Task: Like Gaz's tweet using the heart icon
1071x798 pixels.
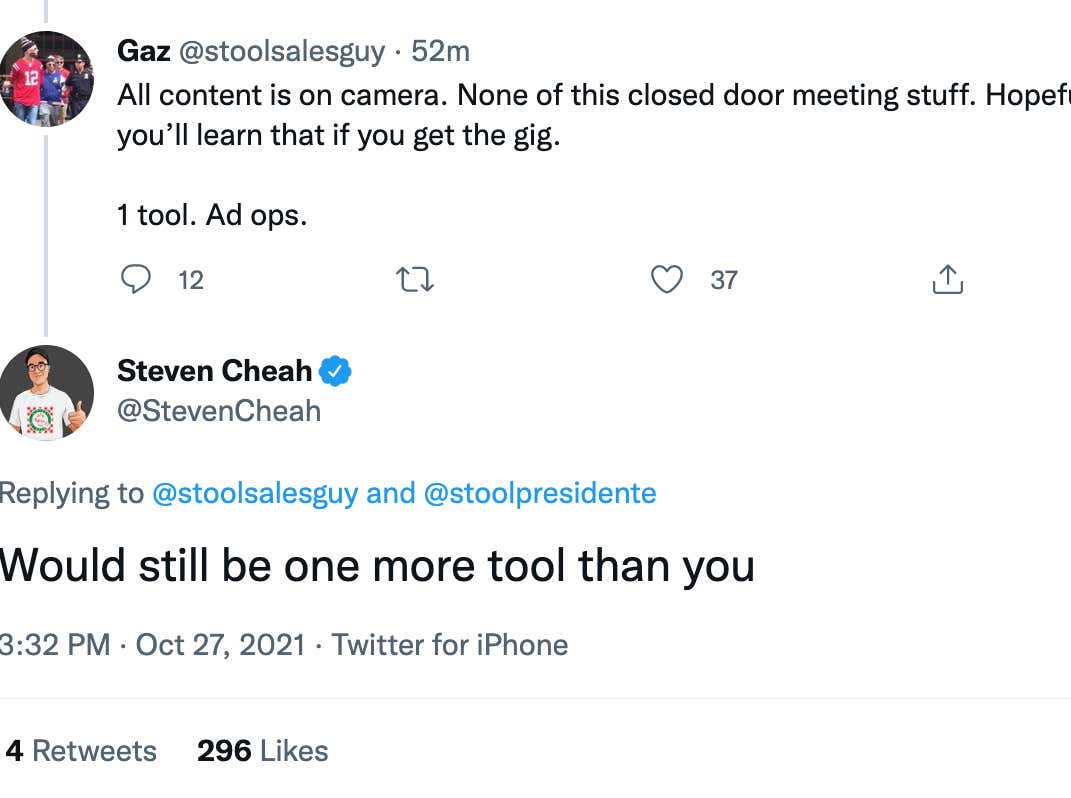Action: 667,280
